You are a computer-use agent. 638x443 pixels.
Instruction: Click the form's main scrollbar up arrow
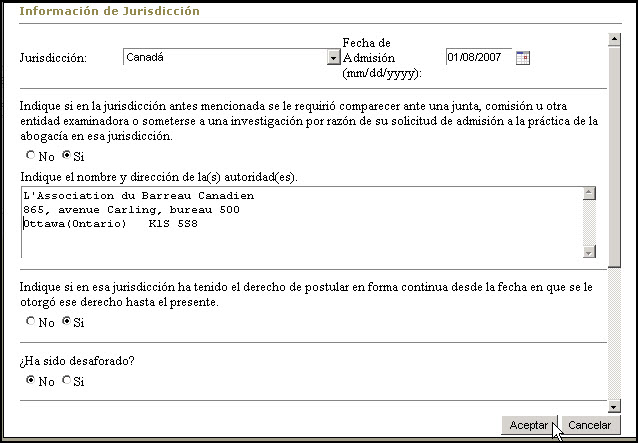614,39
